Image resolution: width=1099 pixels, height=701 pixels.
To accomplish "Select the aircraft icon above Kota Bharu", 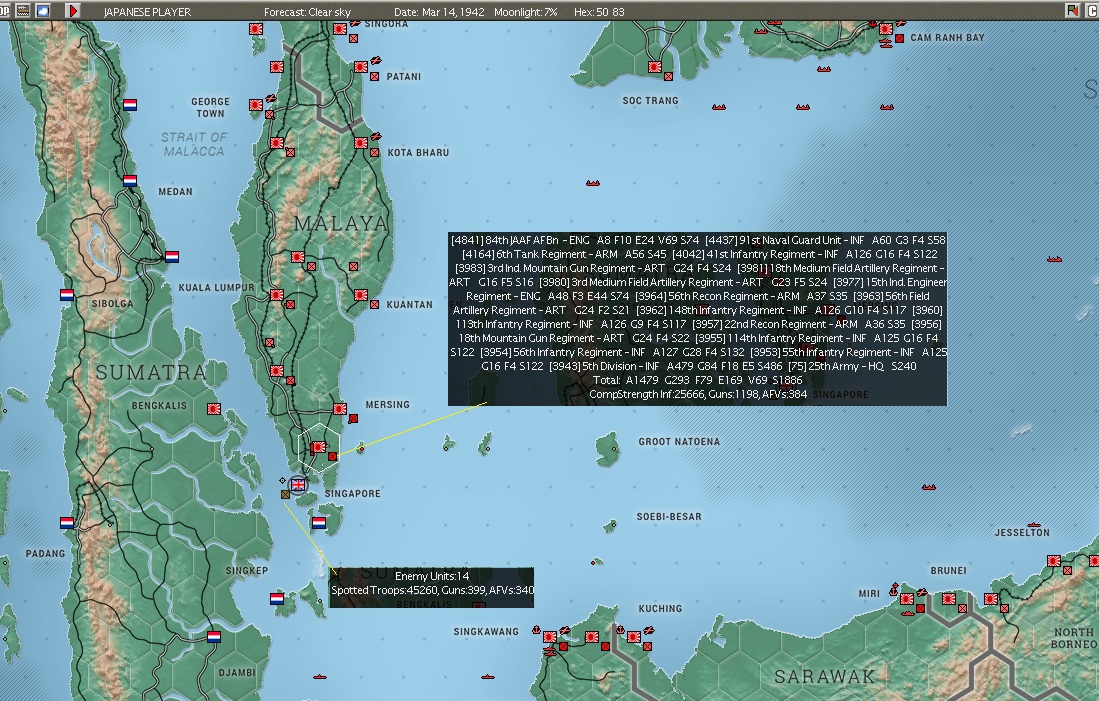I will pos(376,136).
